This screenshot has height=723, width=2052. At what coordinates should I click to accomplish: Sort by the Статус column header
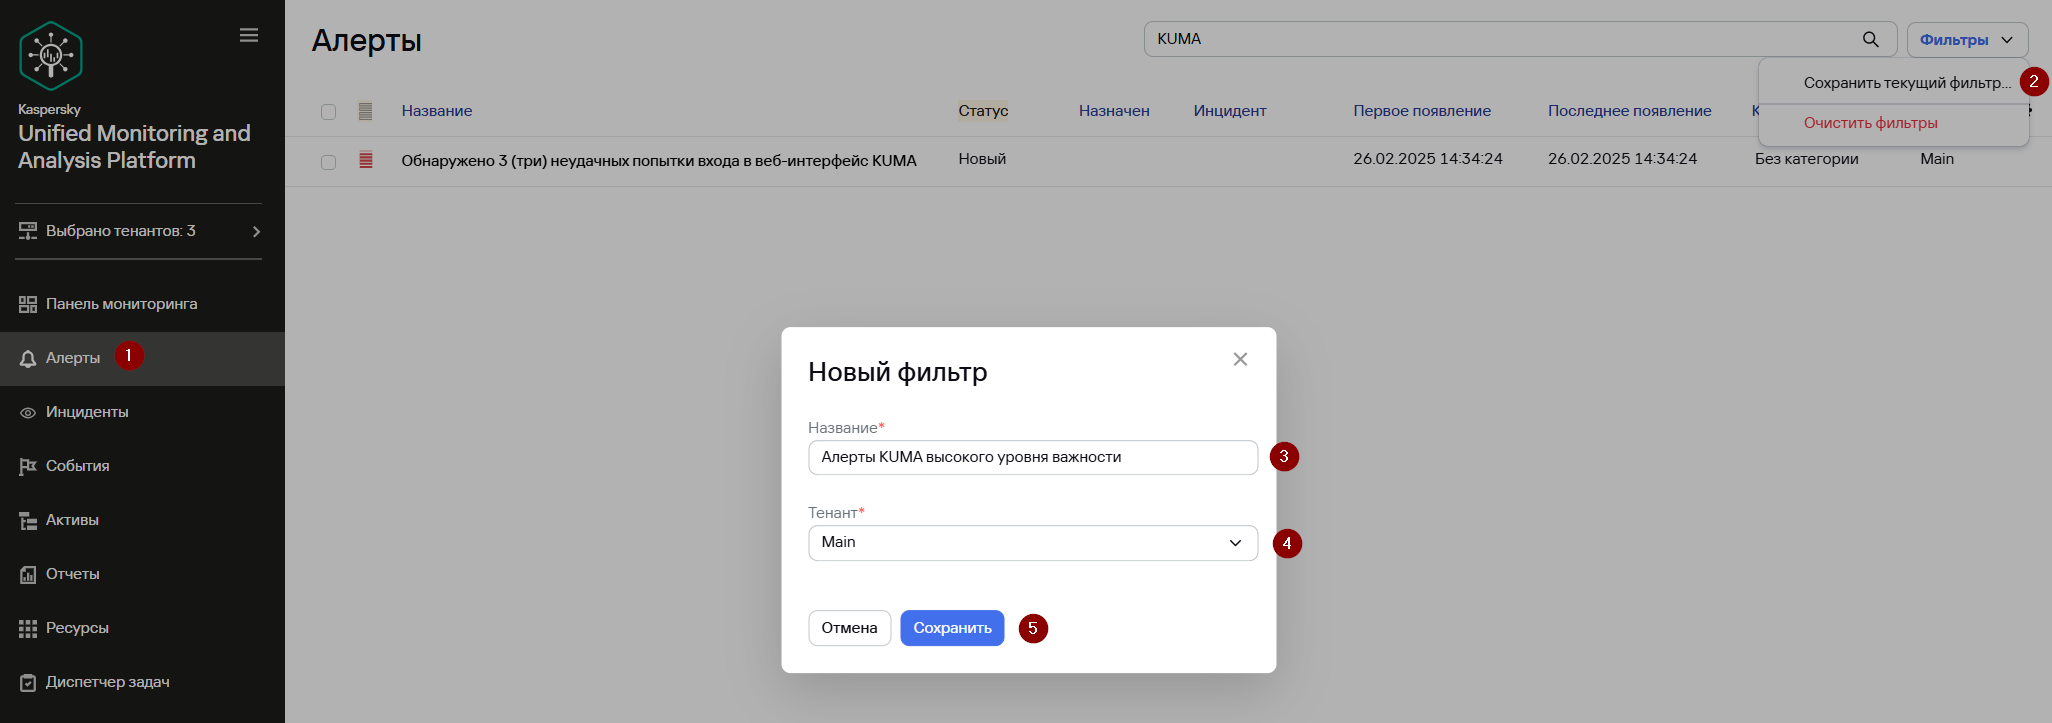[983, 111]
